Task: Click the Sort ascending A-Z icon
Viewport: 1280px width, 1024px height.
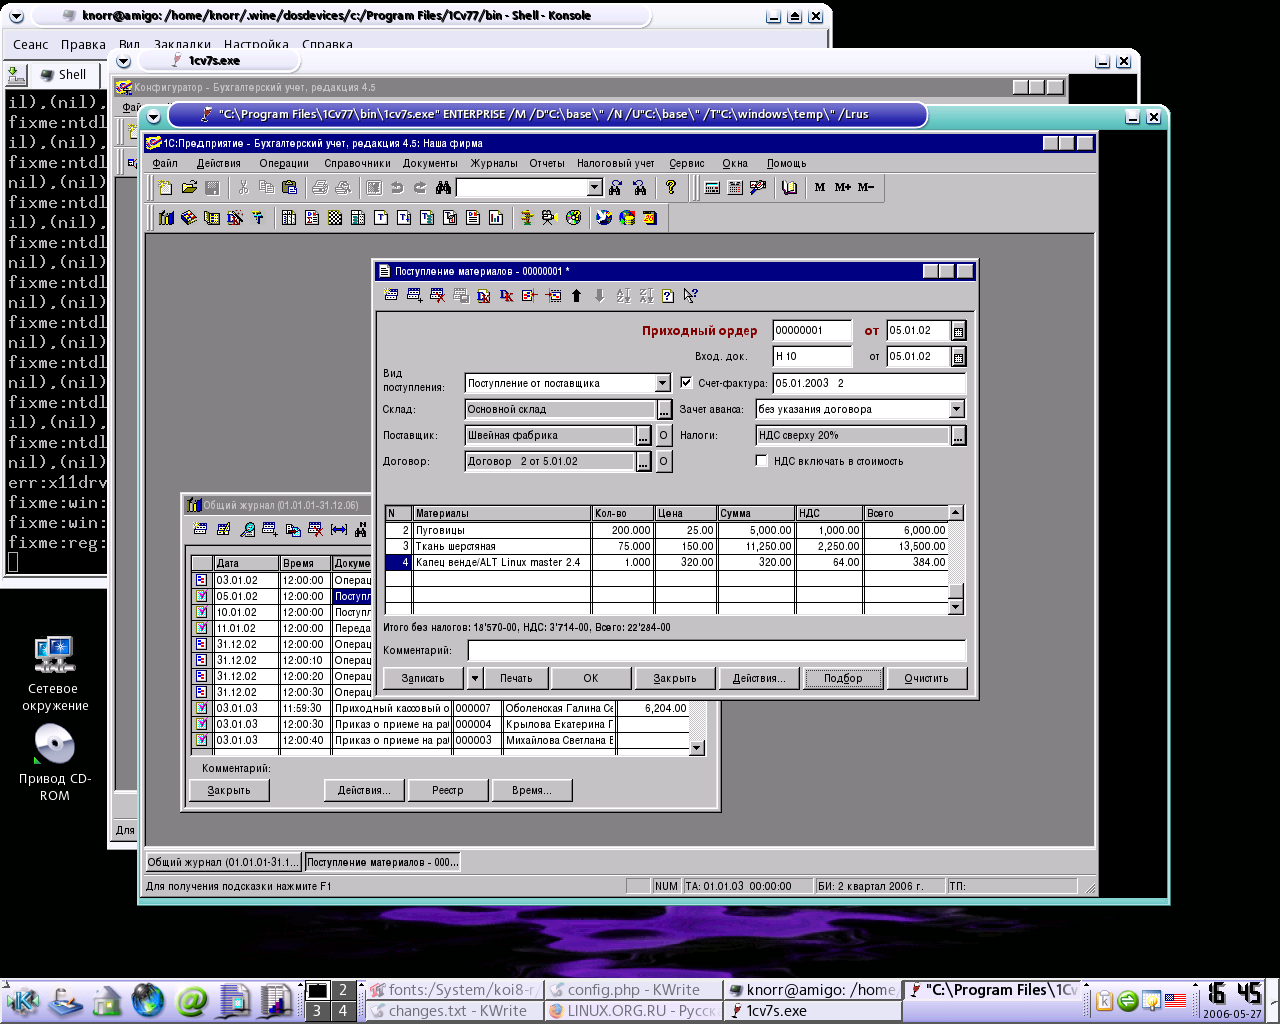Action: 623,295
